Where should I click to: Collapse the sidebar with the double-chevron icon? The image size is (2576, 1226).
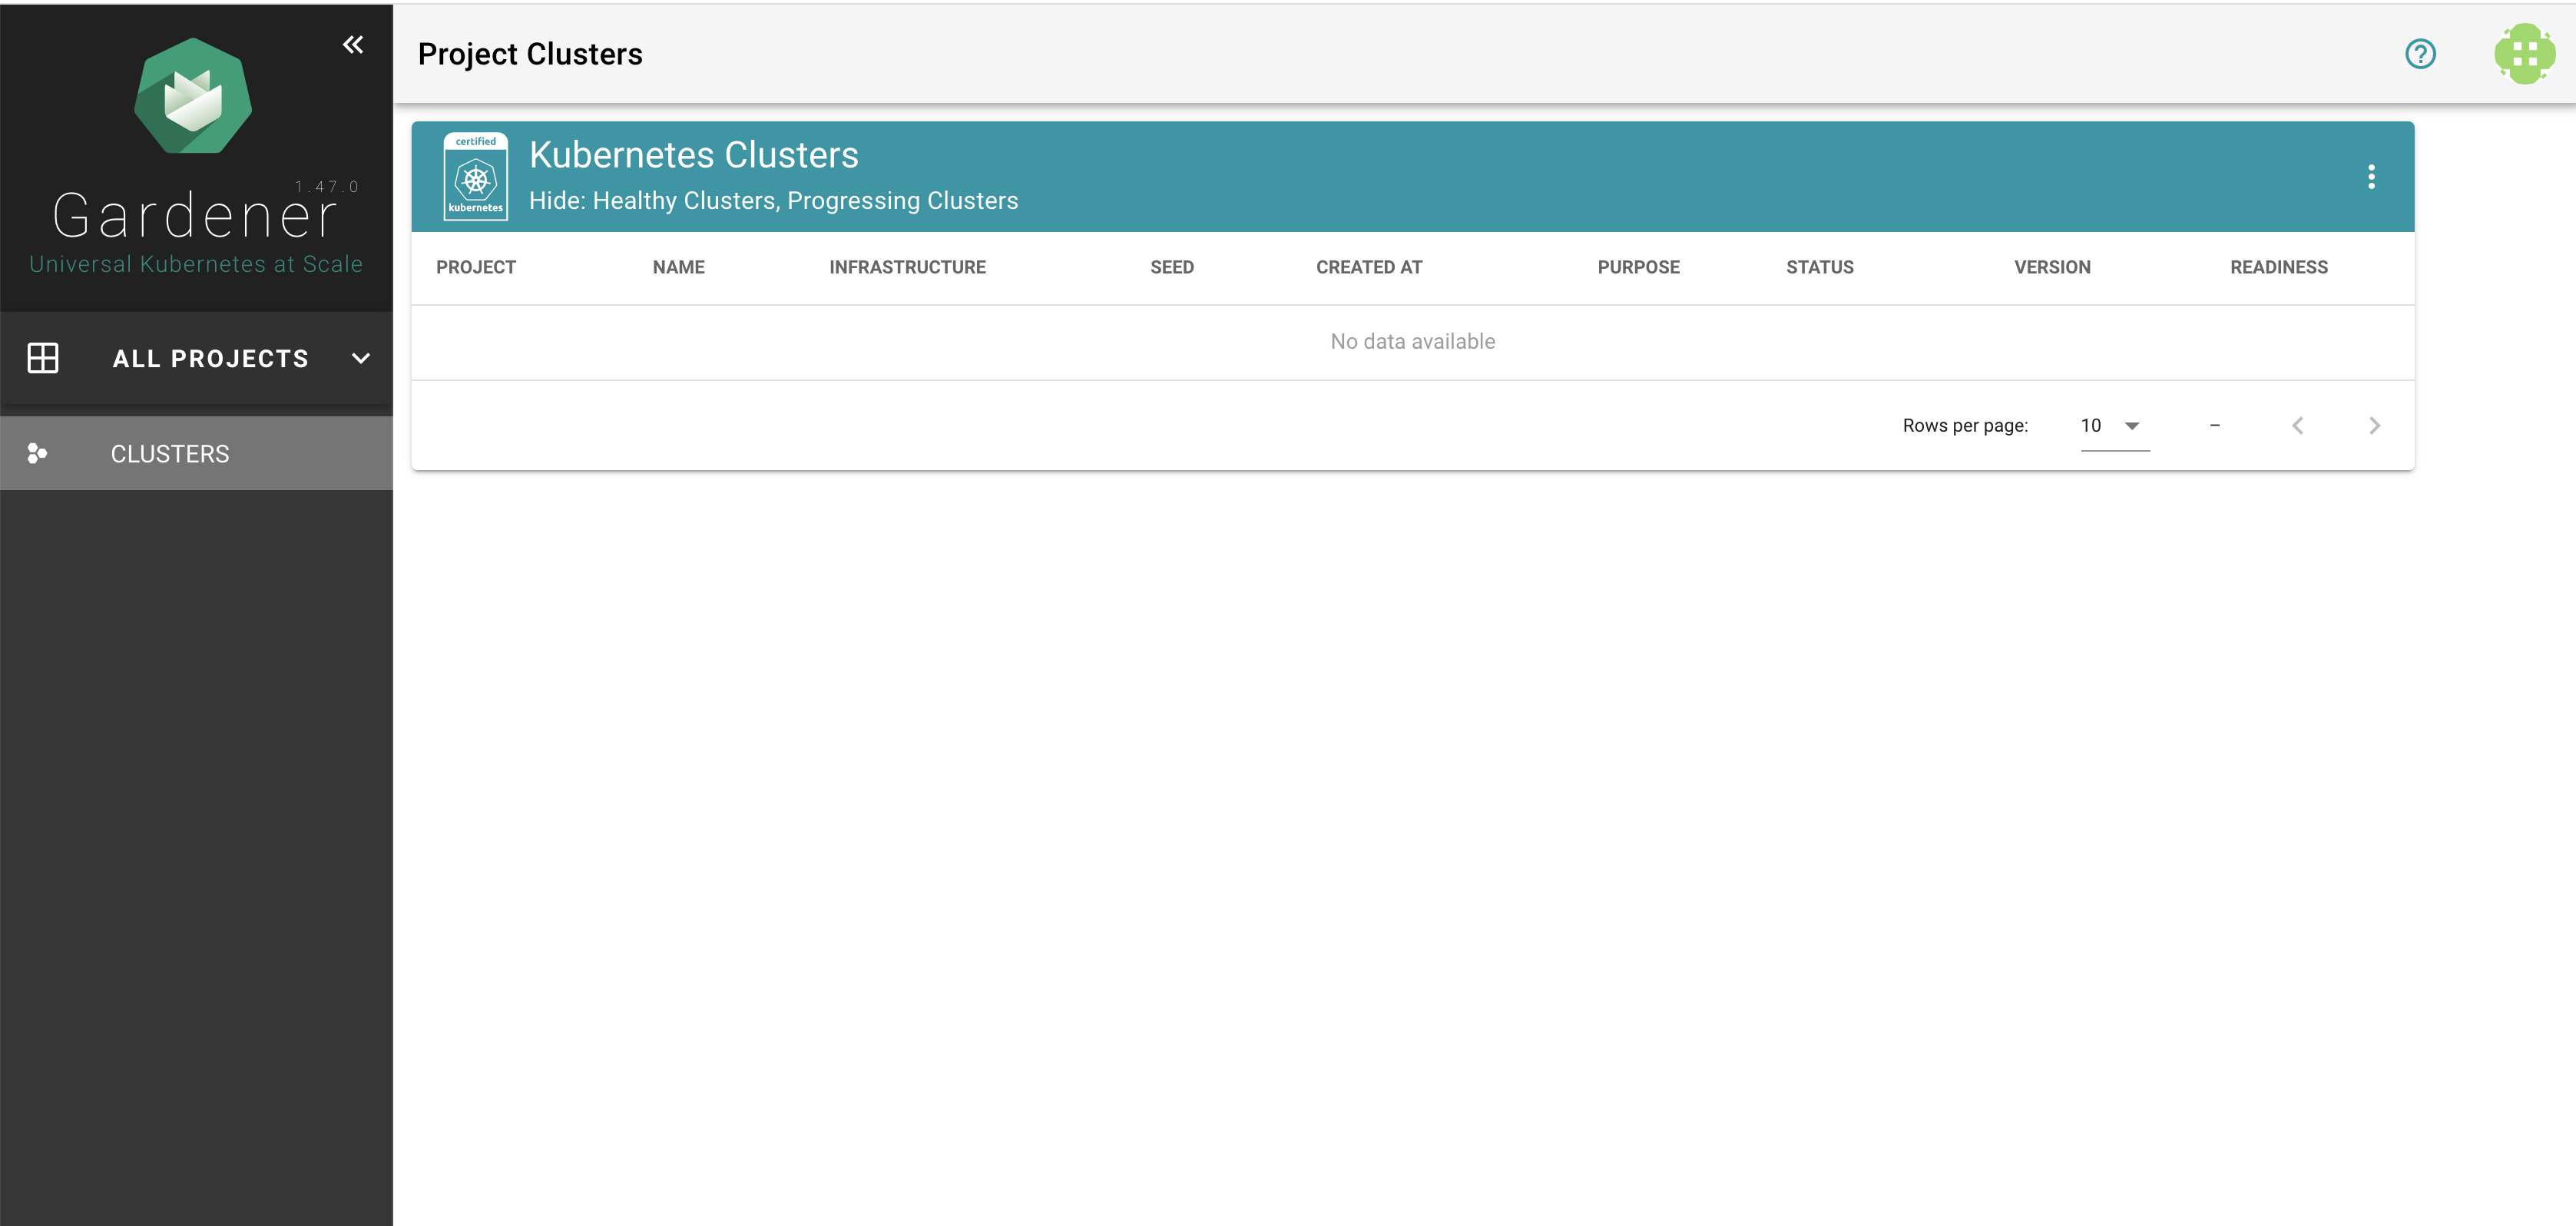point(352,44)
